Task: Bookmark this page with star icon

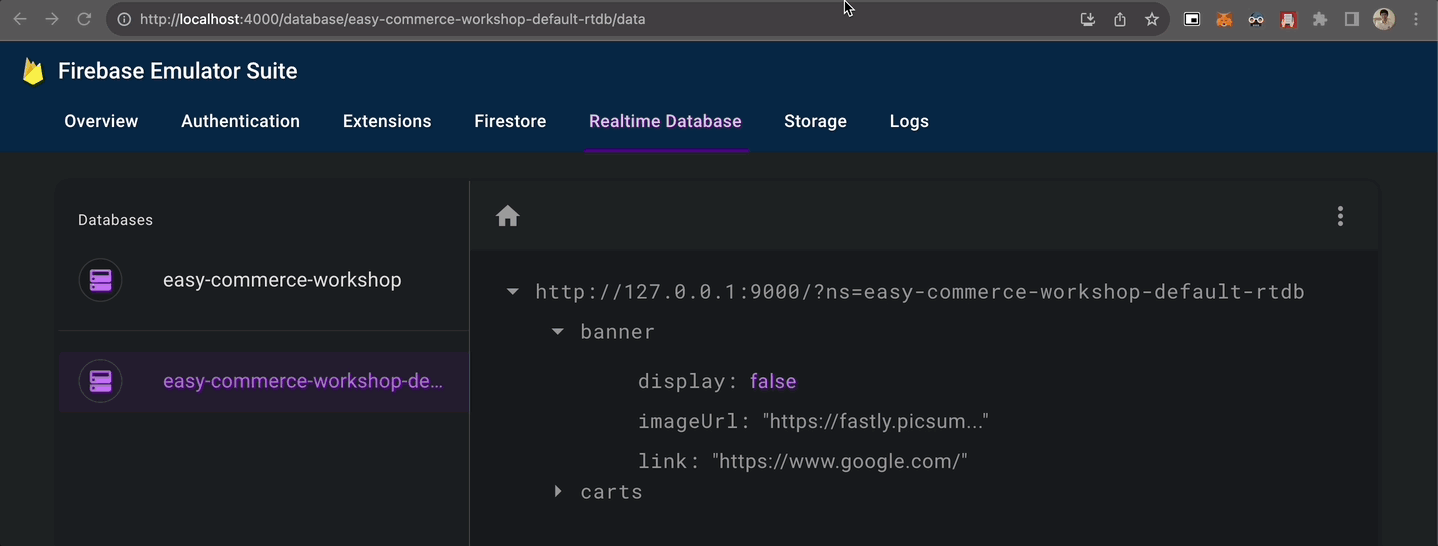Action: click(1152, 19)
